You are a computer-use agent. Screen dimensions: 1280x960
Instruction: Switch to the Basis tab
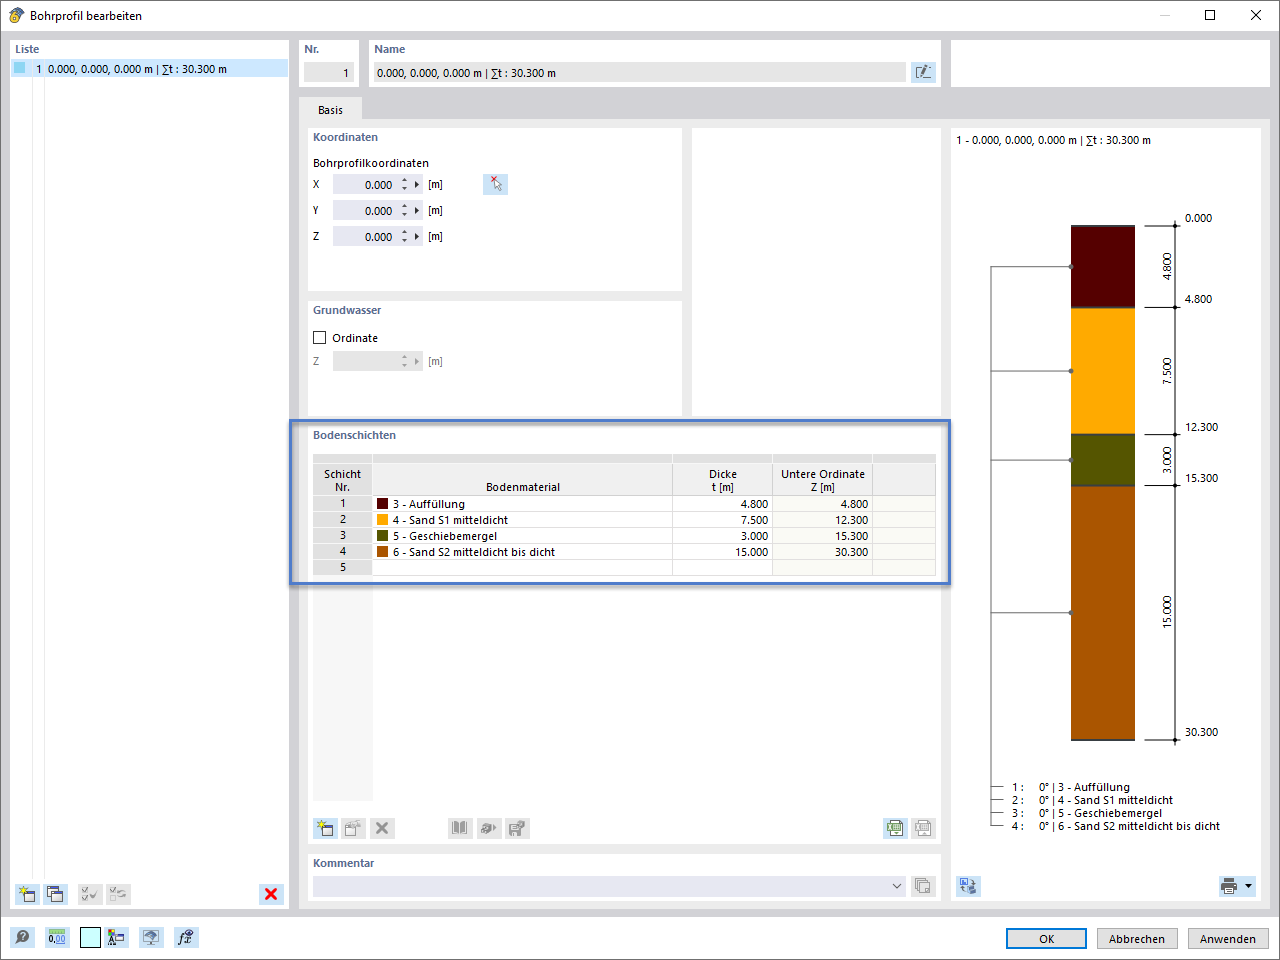pyautogui.click(x=330, y=110)
